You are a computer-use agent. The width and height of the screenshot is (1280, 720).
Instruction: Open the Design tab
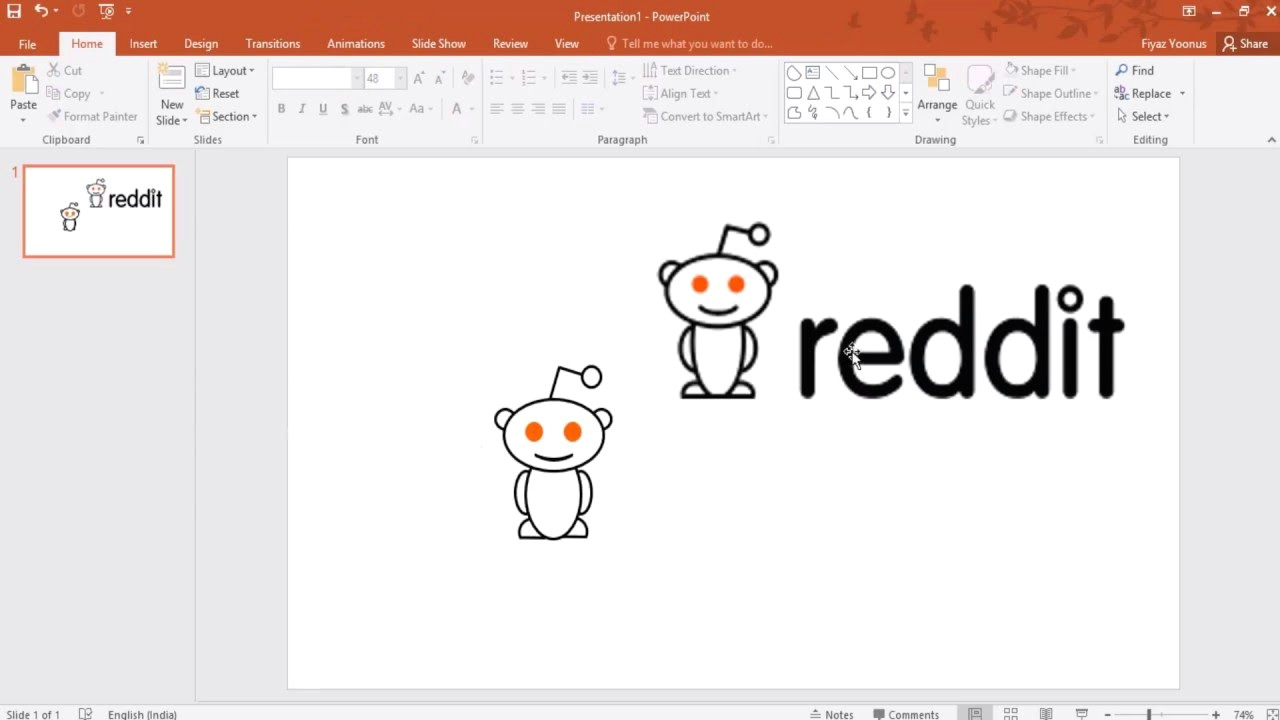coord(201,44)
